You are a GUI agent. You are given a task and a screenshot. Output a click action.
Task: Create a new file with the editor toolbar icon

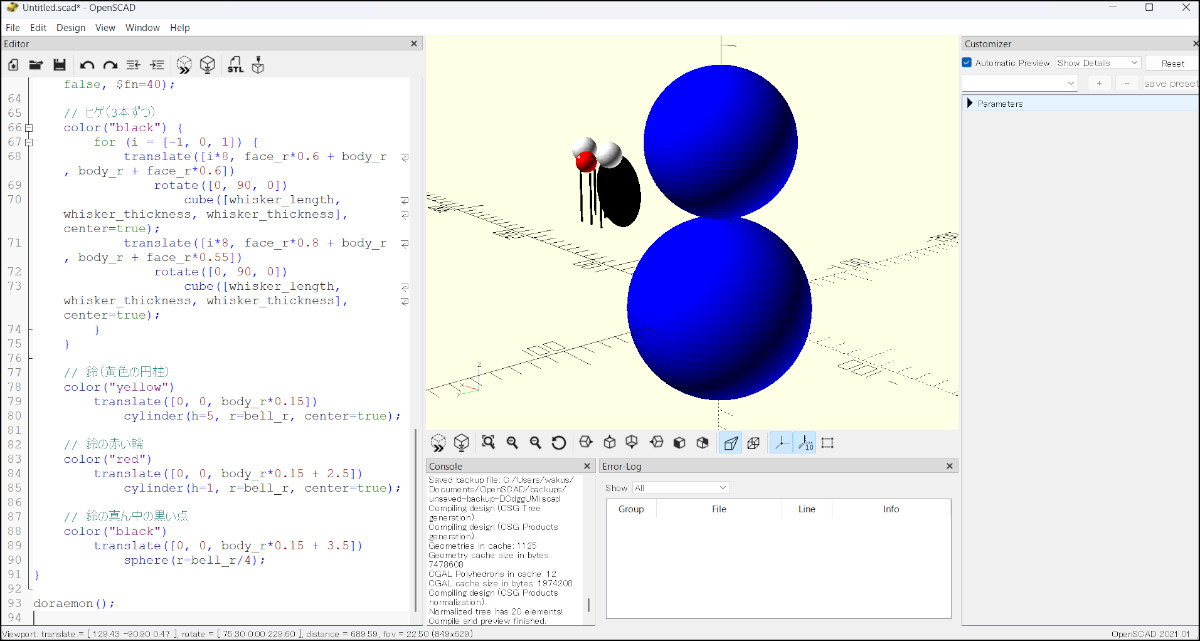click(13, 65)
